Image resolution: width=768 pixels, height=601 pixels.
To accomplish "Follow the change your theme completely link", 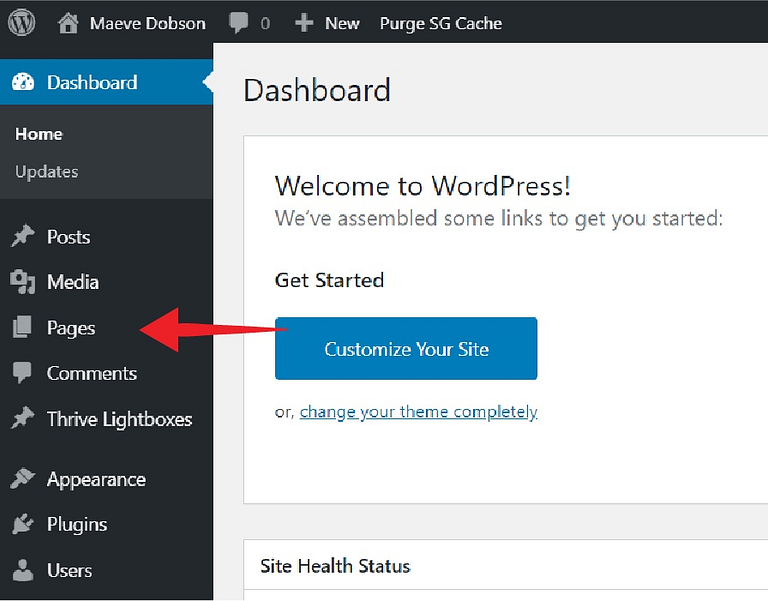I will [418, 412].
